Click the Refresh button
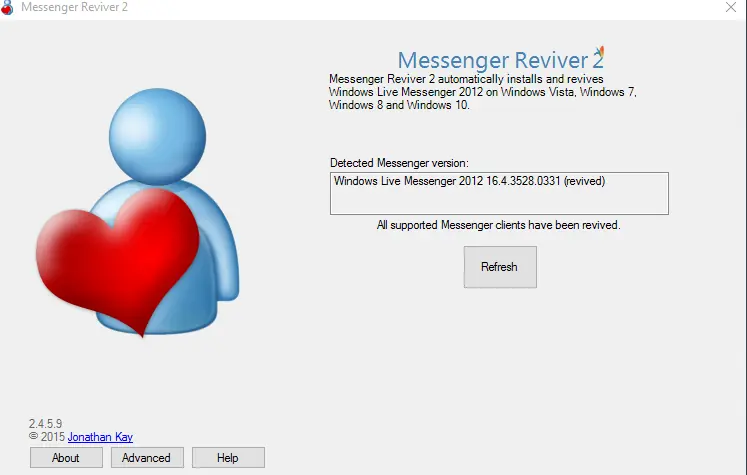The image size is (747, 475). click(x=500, y=267)
